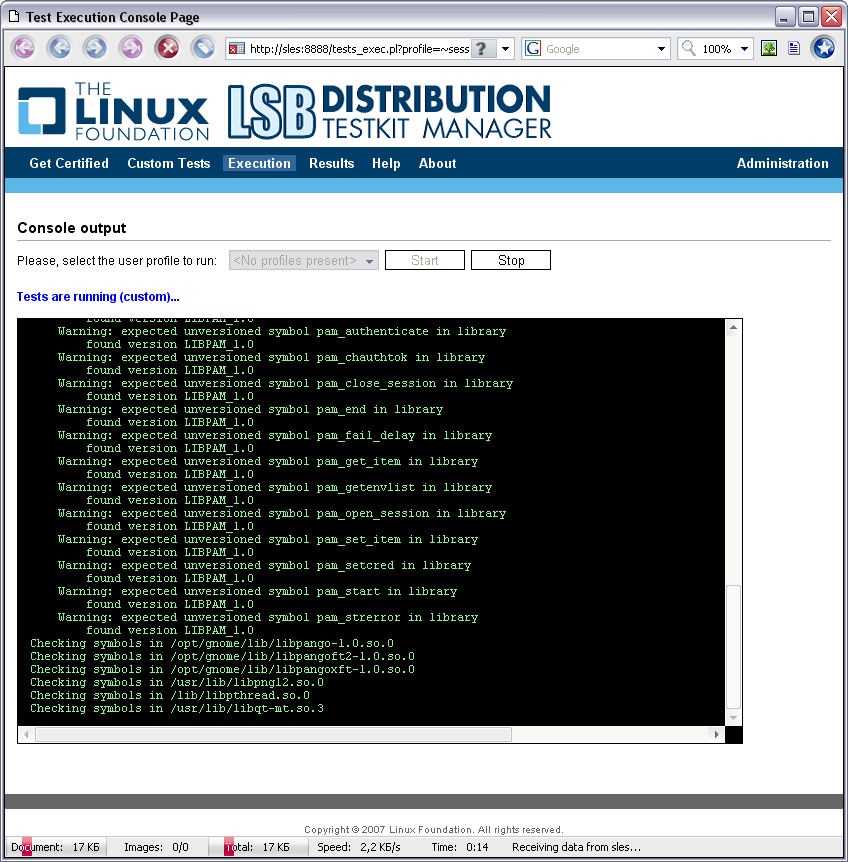Open the Custom Tests tab
The height and width of the screenshot is (862, 848).
click(169, 163)
